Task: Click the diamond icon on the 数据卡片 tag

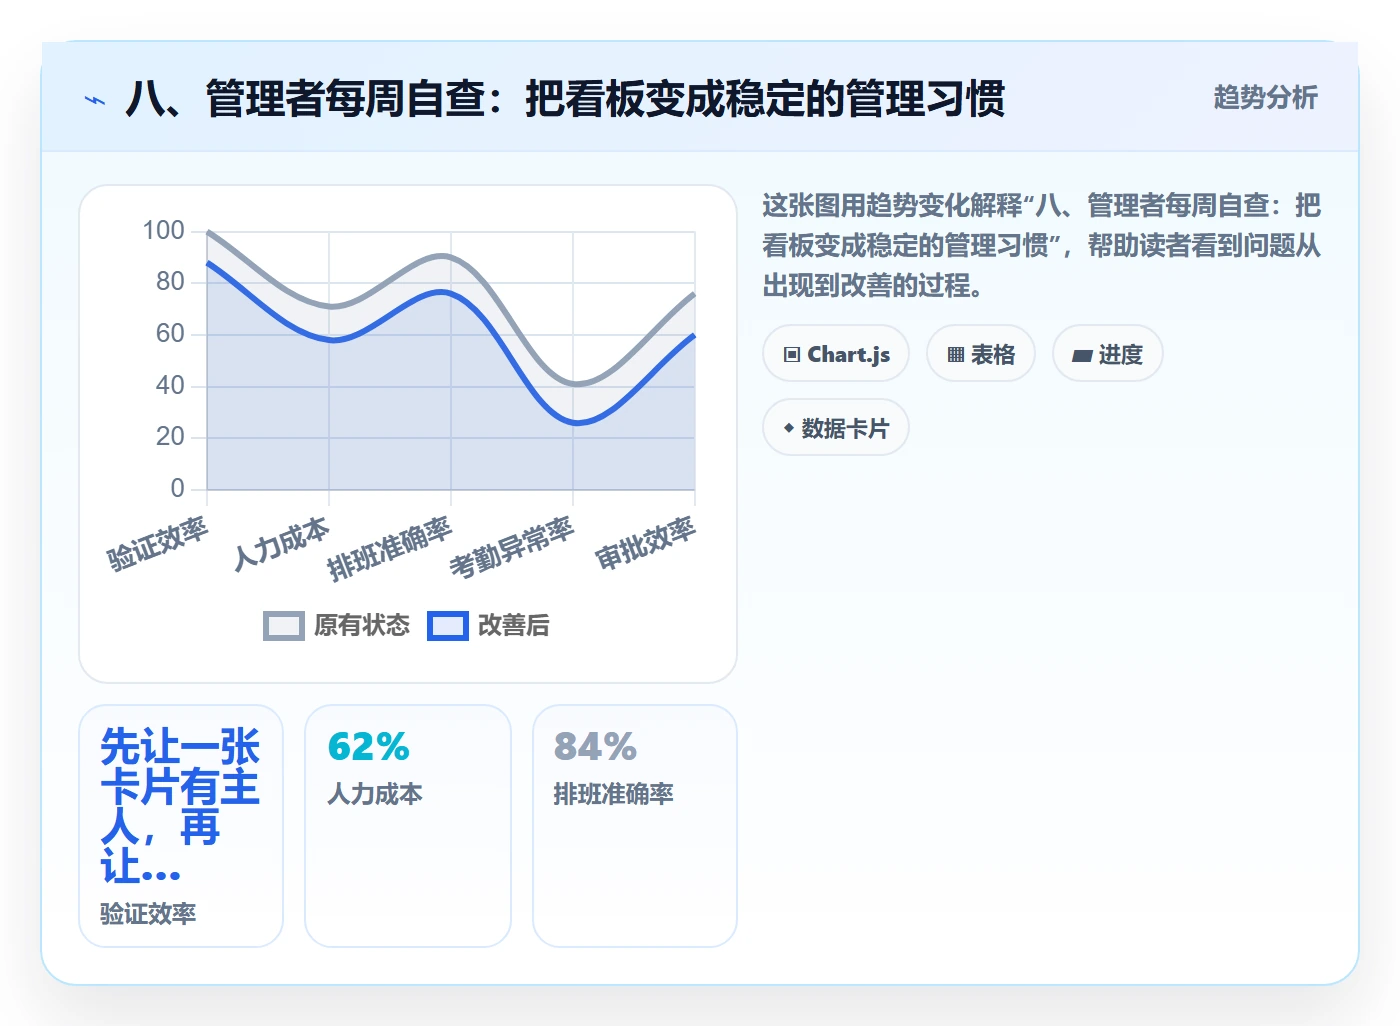Action: (x=789, y=429)
